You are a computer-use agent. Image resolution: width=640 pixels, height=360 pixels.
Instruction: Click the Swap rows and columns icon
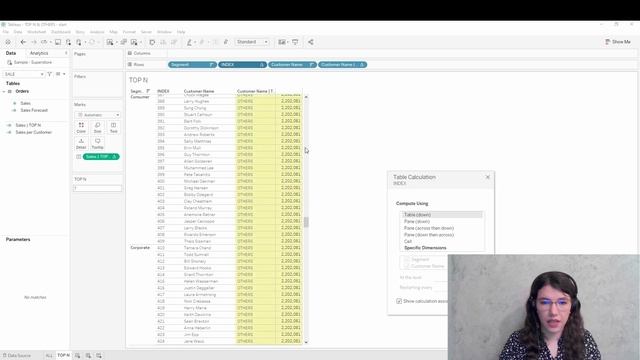152,42
